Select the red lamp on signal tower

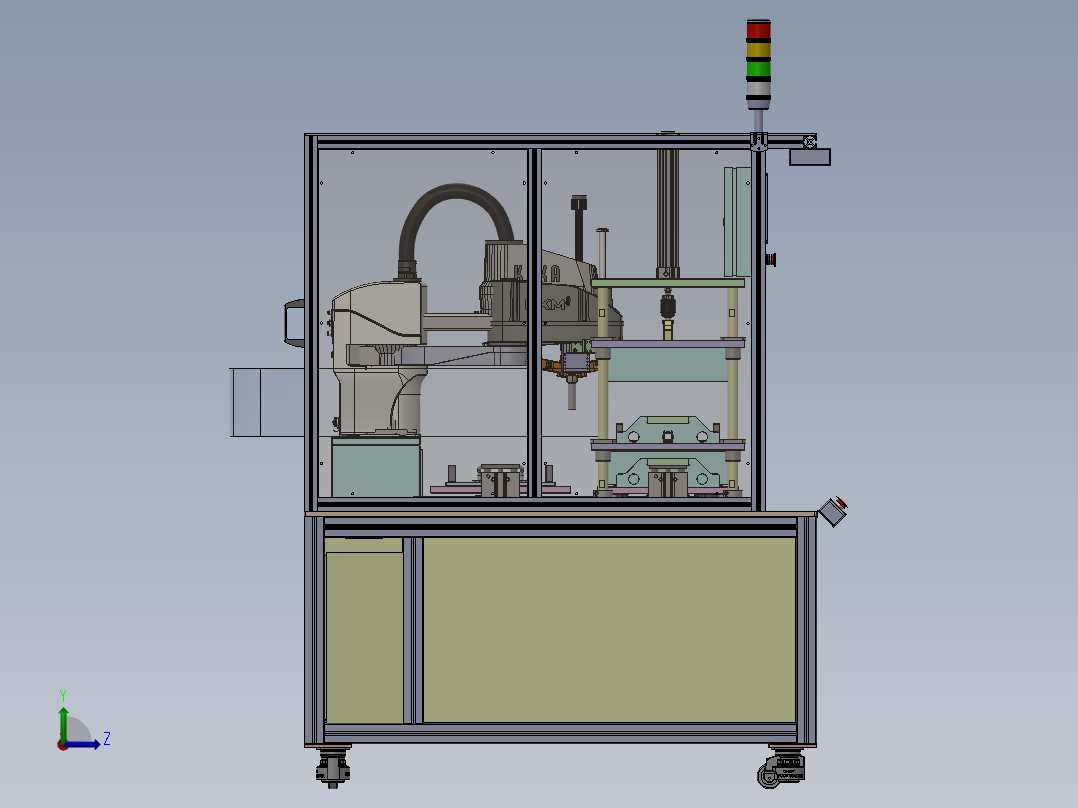758,30
